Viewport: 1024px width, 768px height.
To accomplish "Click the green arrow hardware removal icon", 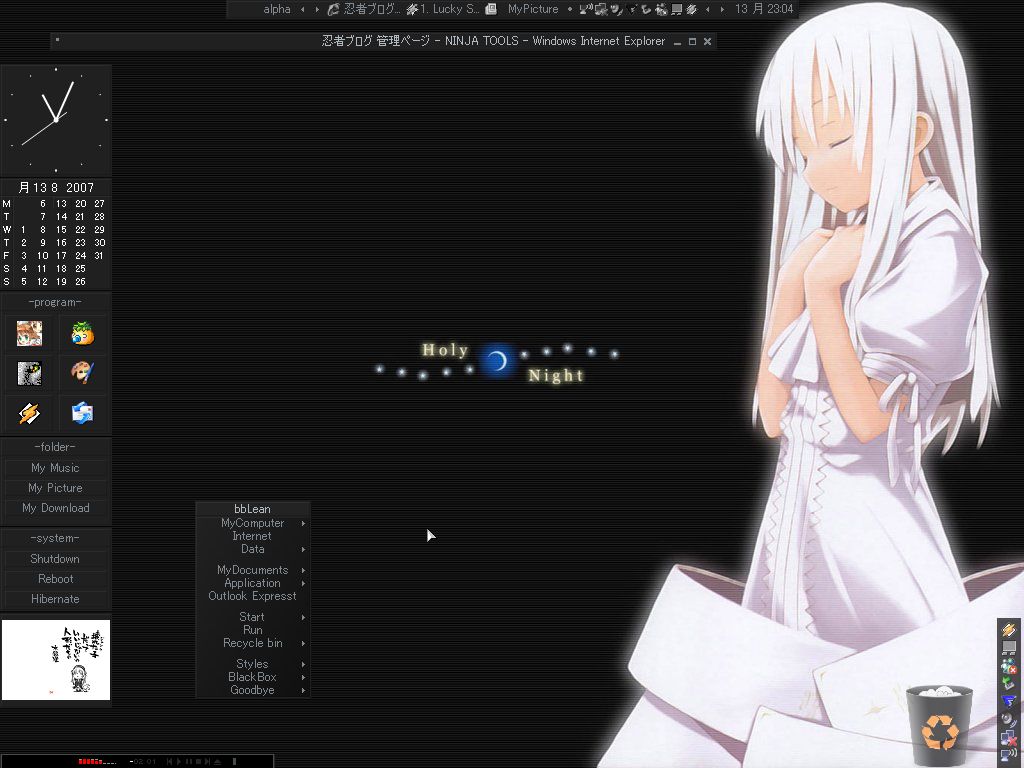I will (x=1009, y=683).
